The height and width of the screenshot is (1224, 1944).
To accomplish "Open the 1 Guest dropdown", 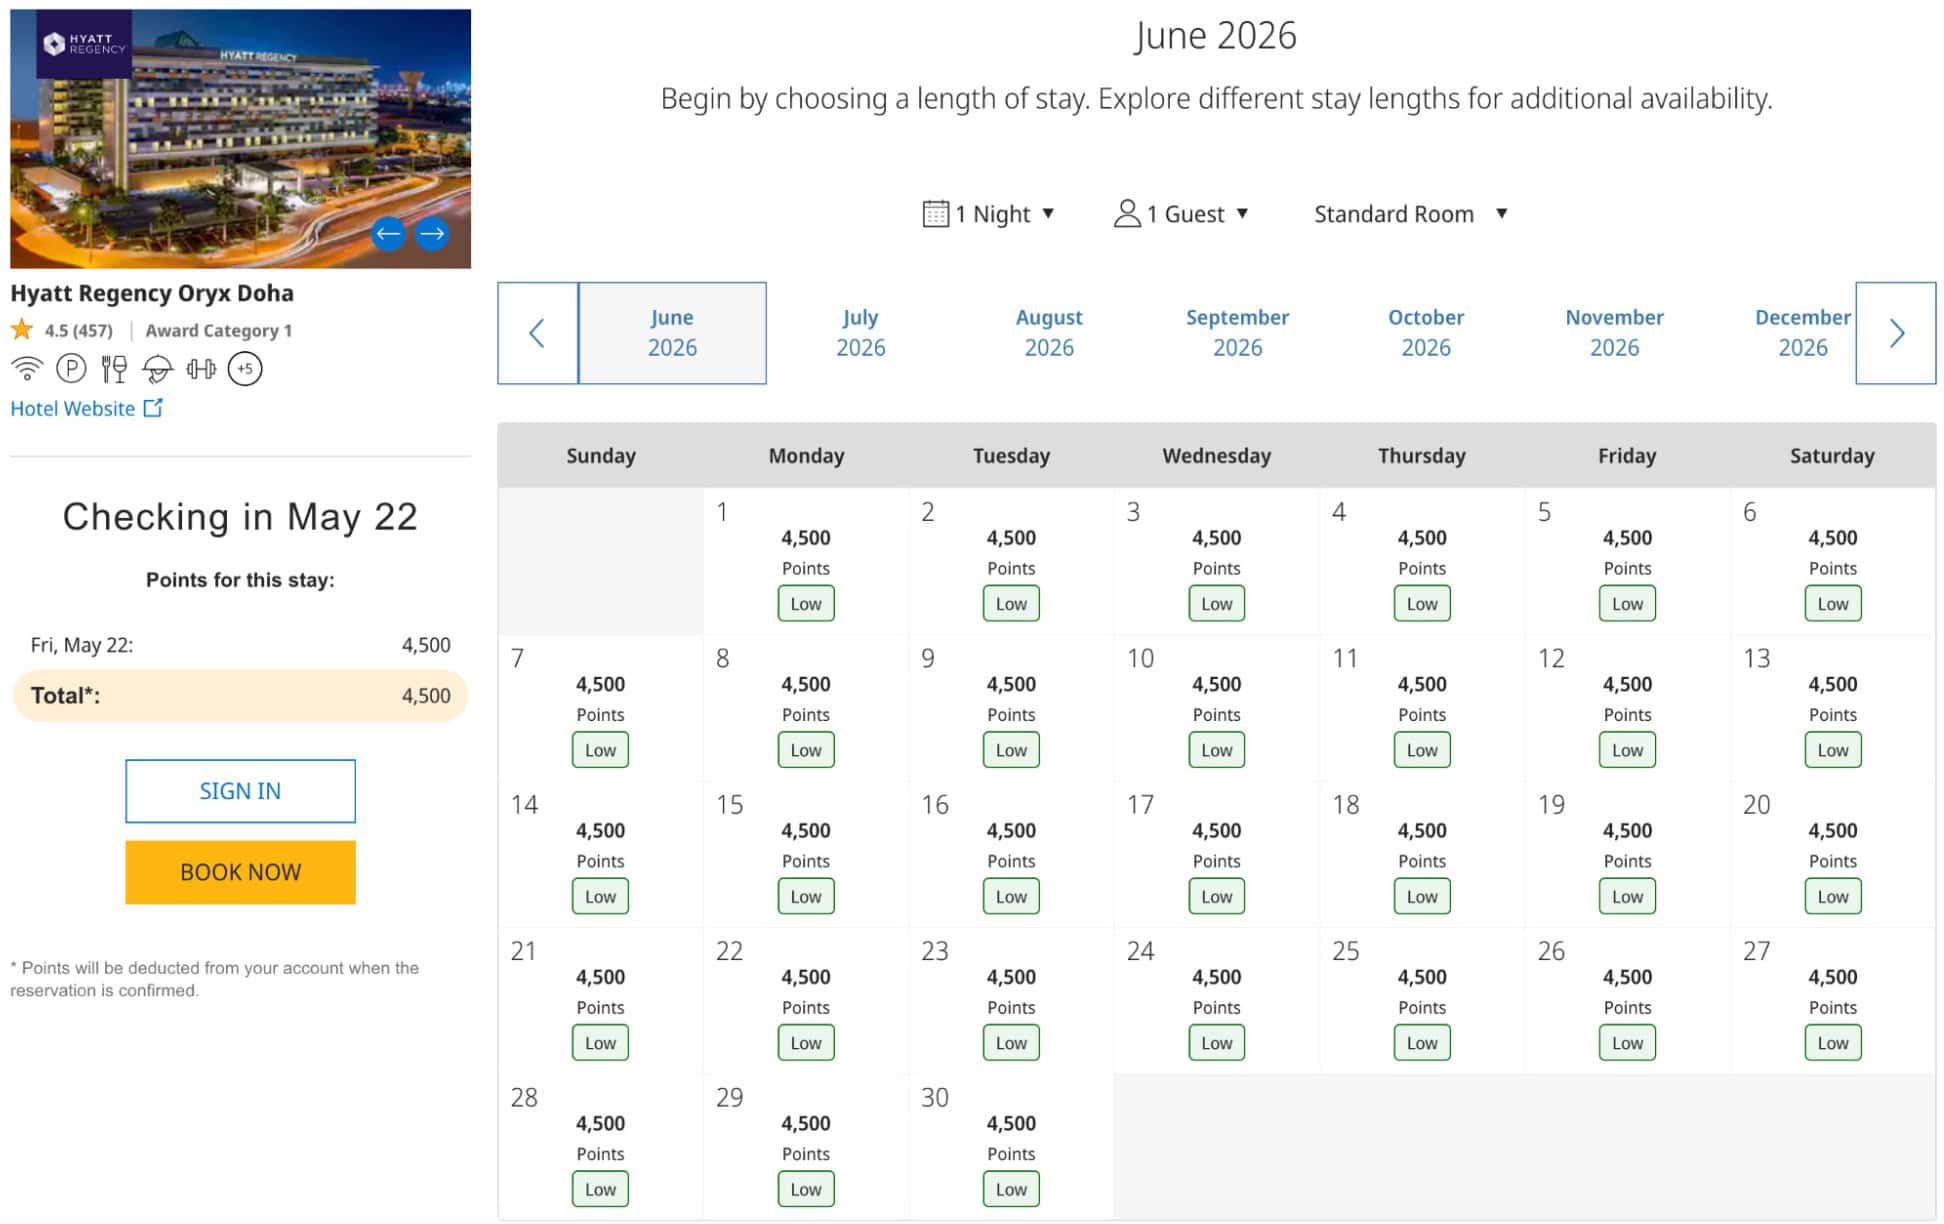I will tap(1181, 214).
